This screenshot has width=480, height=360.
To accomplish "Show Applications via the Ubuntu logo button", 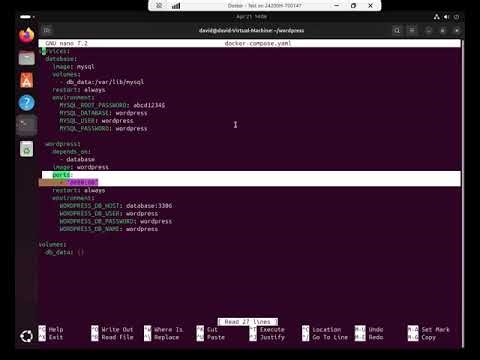I will click(26, 336).
